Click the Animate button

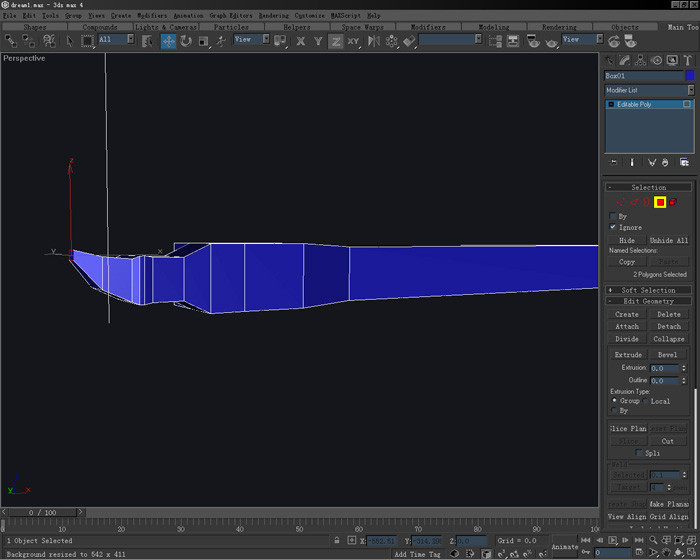click(x=565, y=547)
